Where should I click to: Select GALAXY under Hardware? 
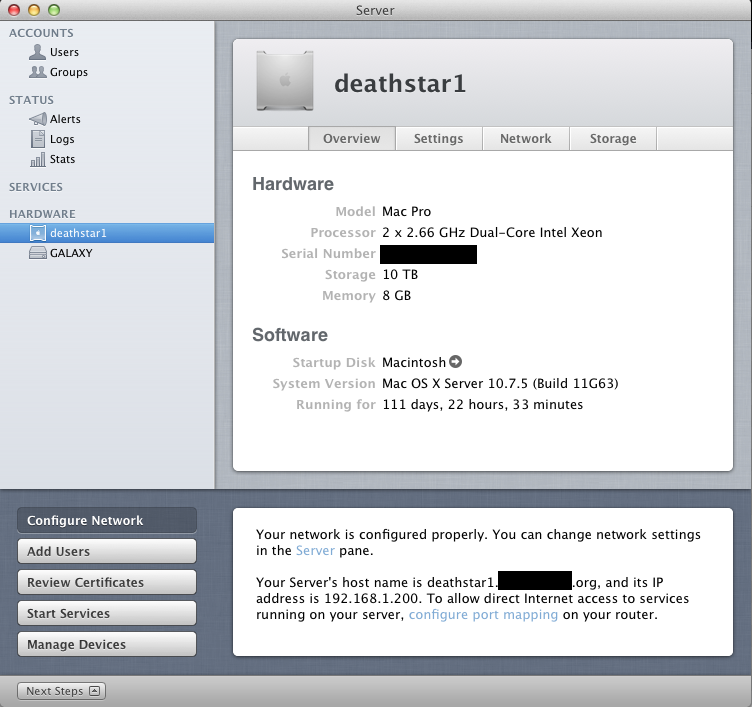click(107, 253)
